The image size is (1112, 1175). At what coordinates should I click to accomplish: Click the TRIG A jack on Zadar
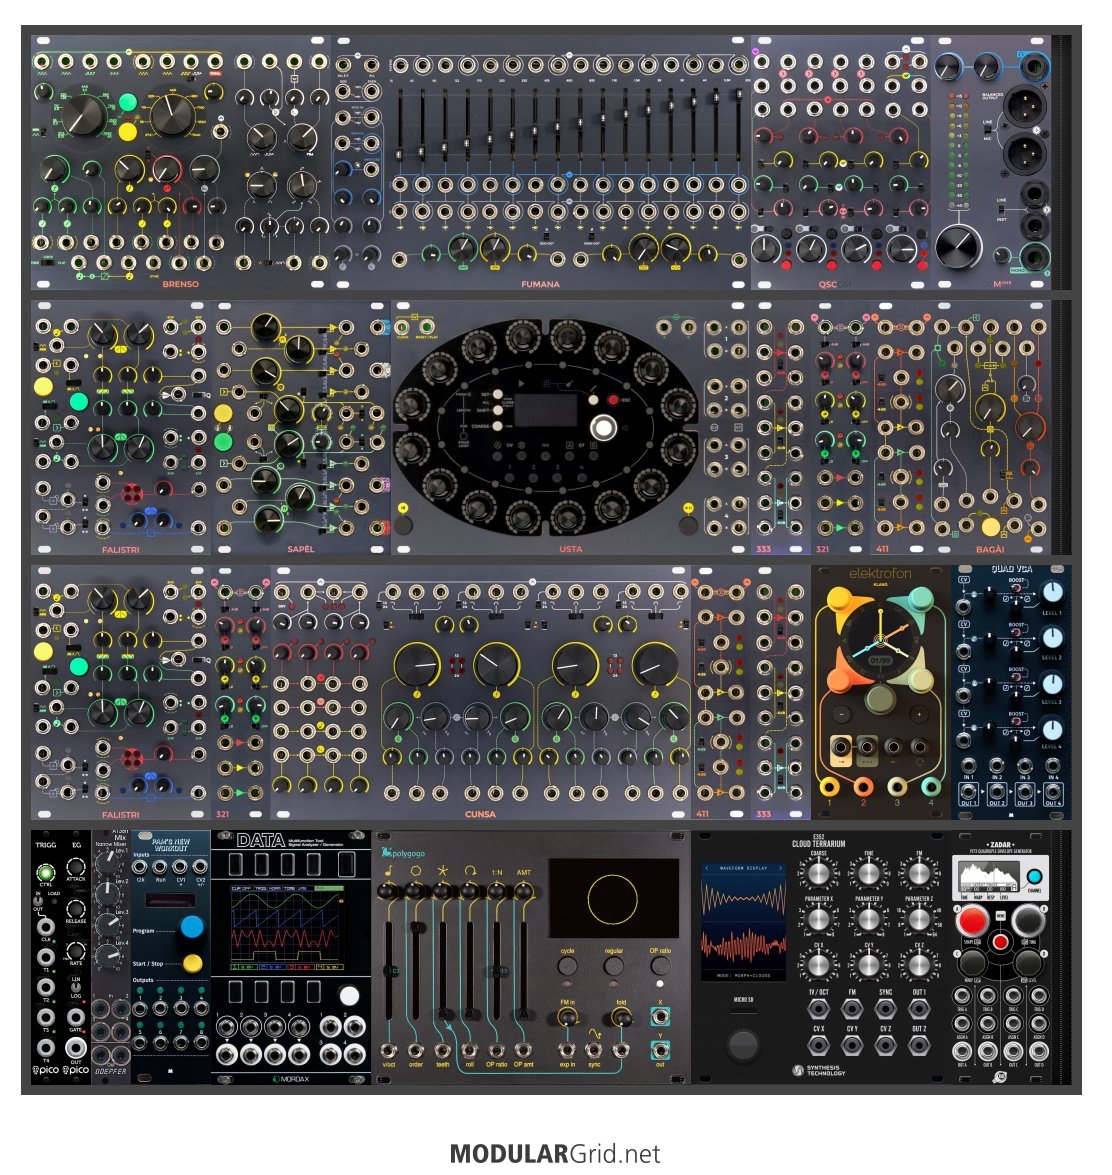(x=961, y=996)
